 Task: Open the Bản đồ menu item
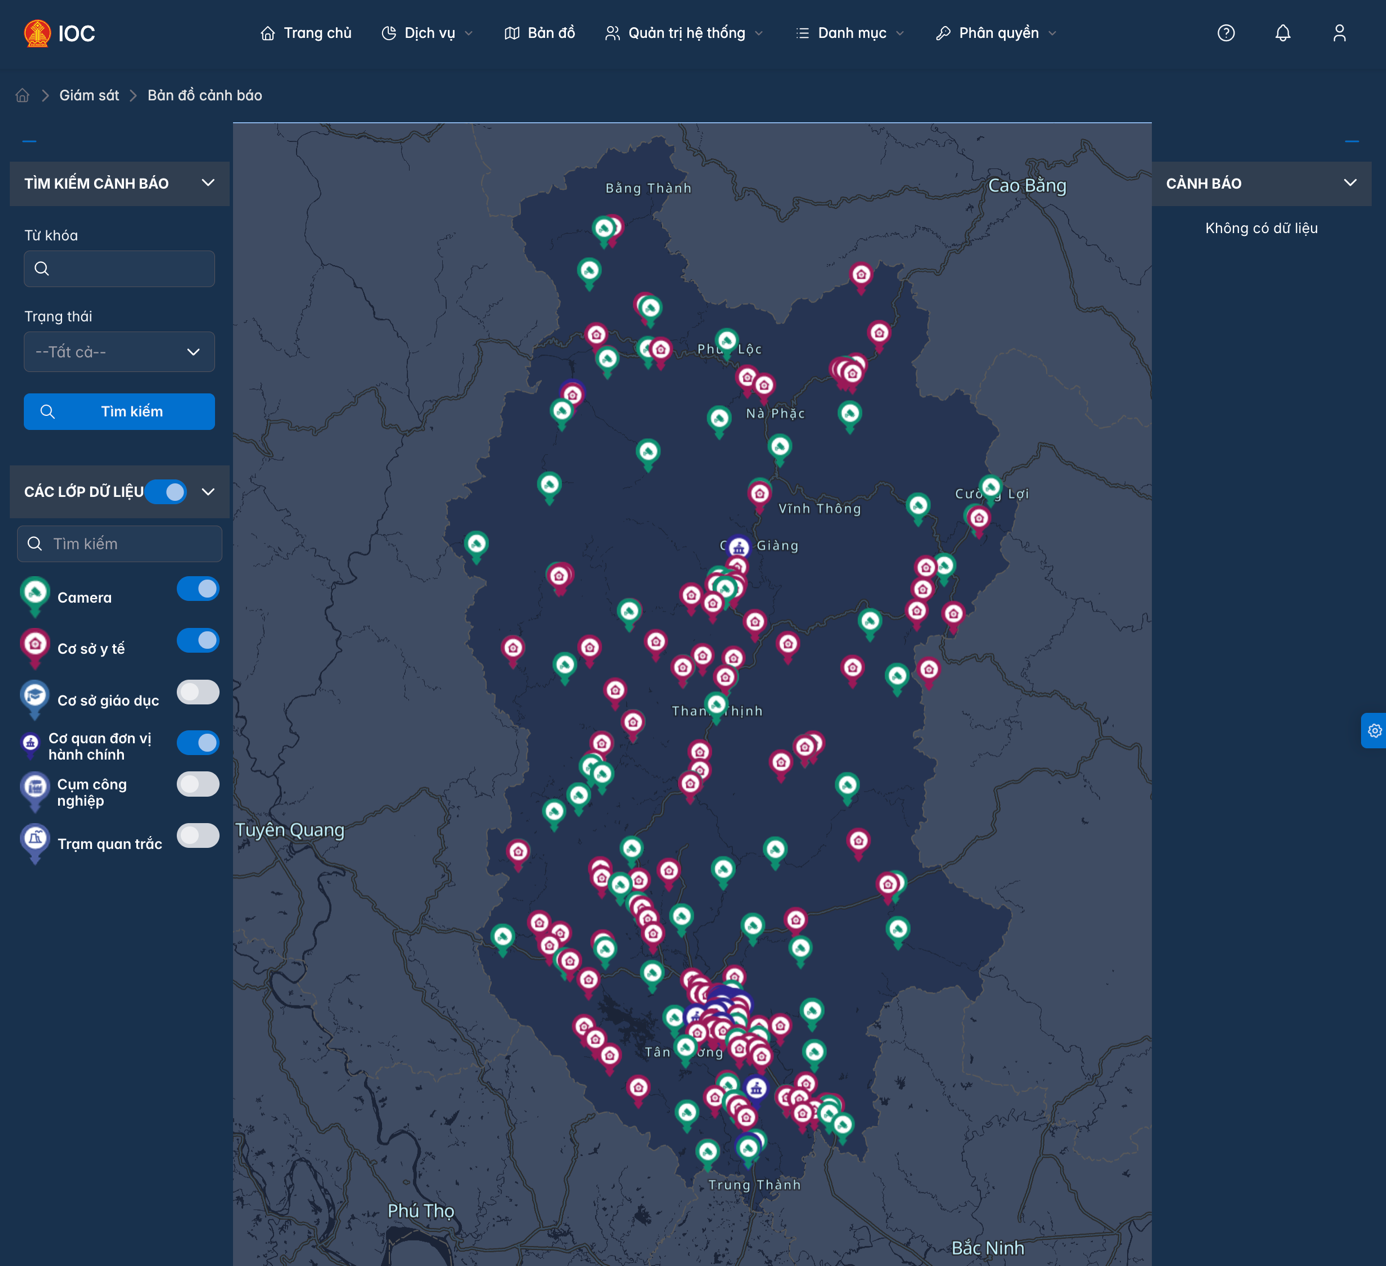point(540,33)
